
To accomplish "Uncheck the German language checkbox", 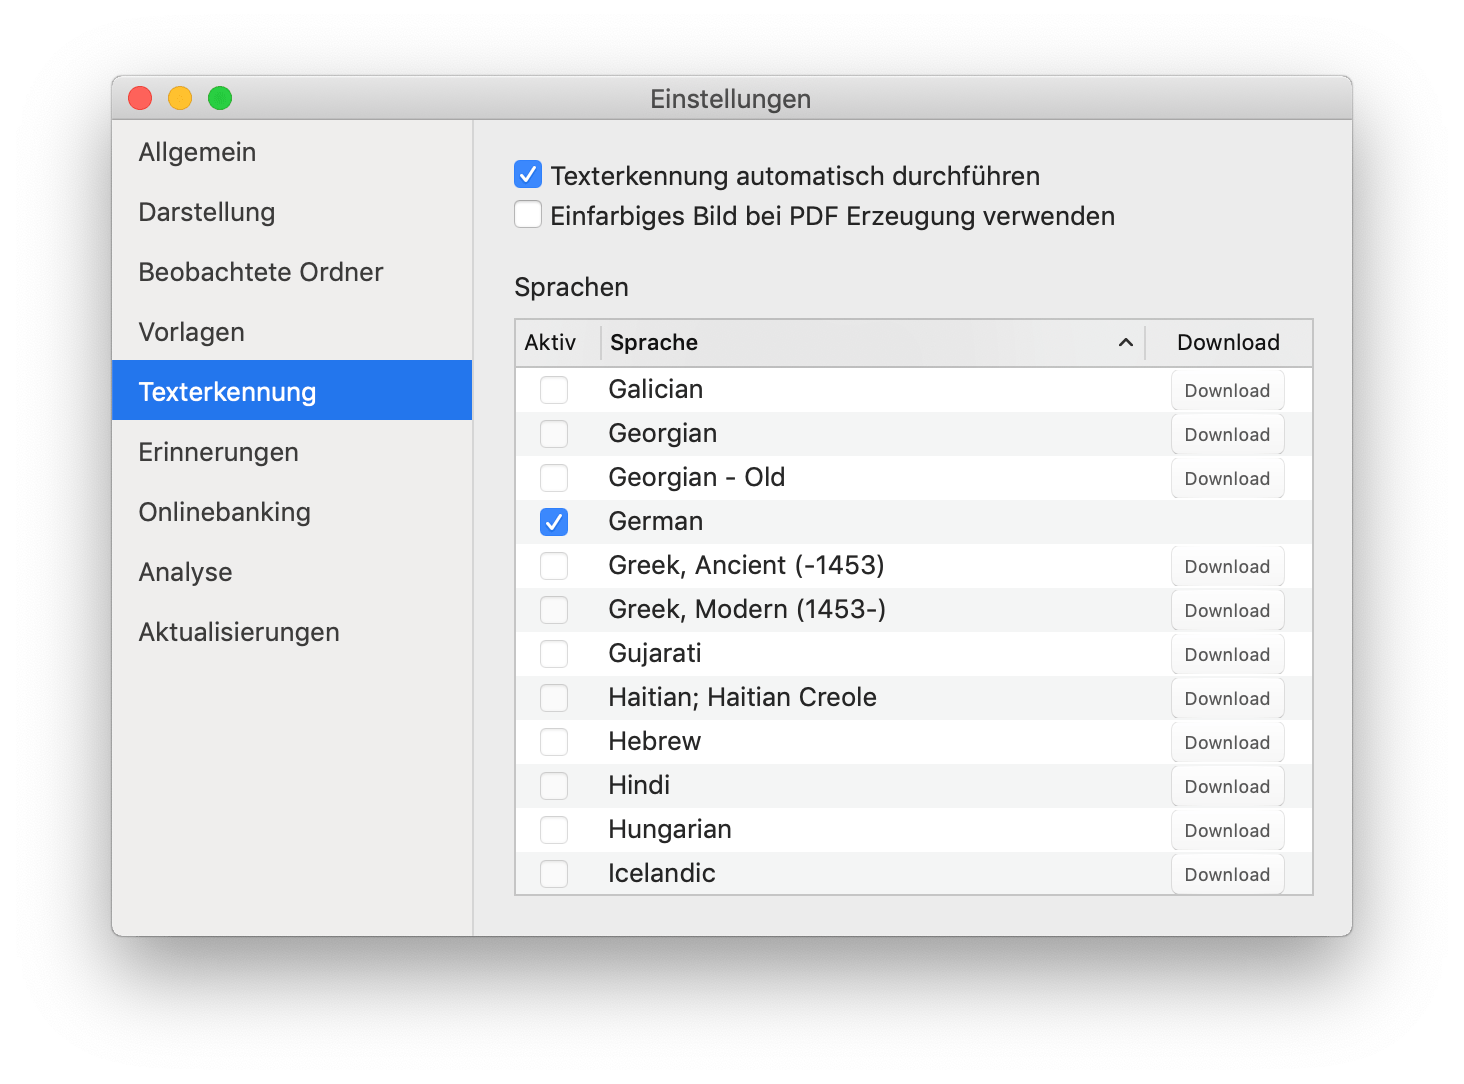I will (554, 522).
